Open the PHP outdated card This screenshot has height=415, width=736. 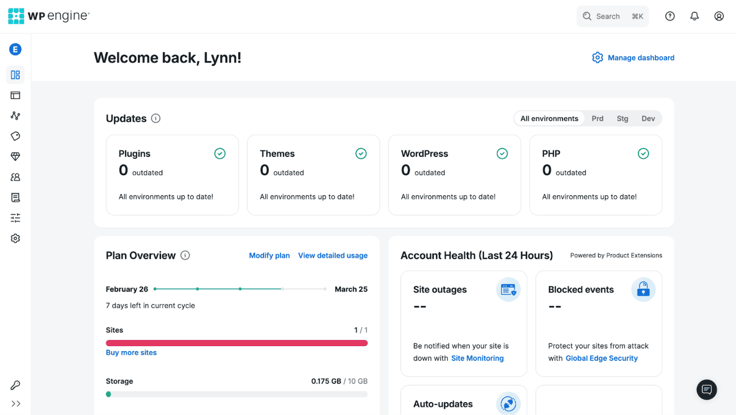tap(596, 175)
